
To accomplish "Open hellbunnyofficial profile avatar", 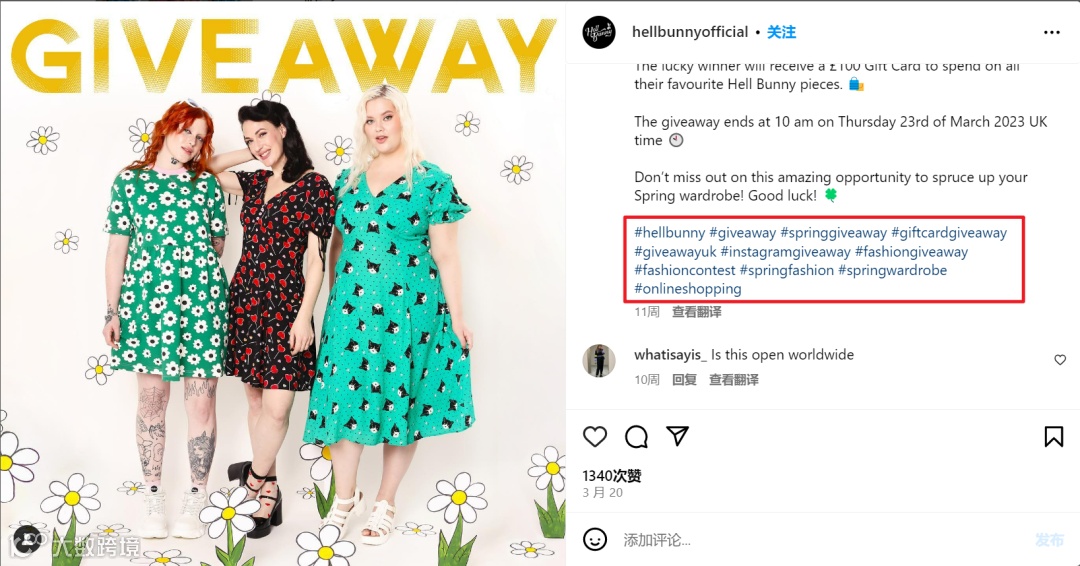I will (599, 32).
